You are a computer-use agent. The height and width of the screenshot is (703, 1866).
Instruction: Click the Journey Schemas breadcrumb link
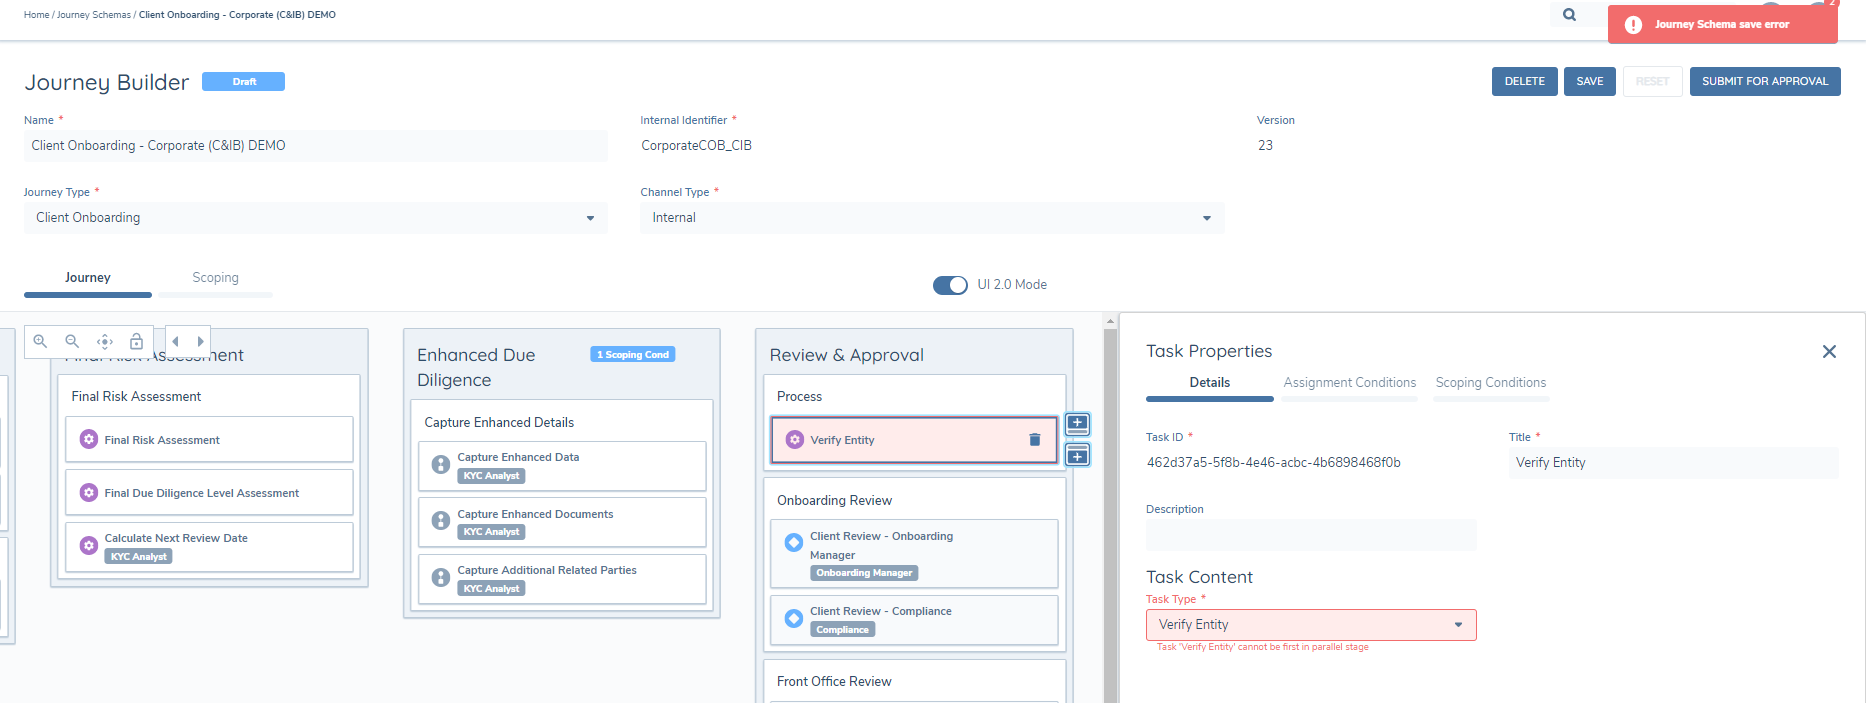(x=94, y=15)
